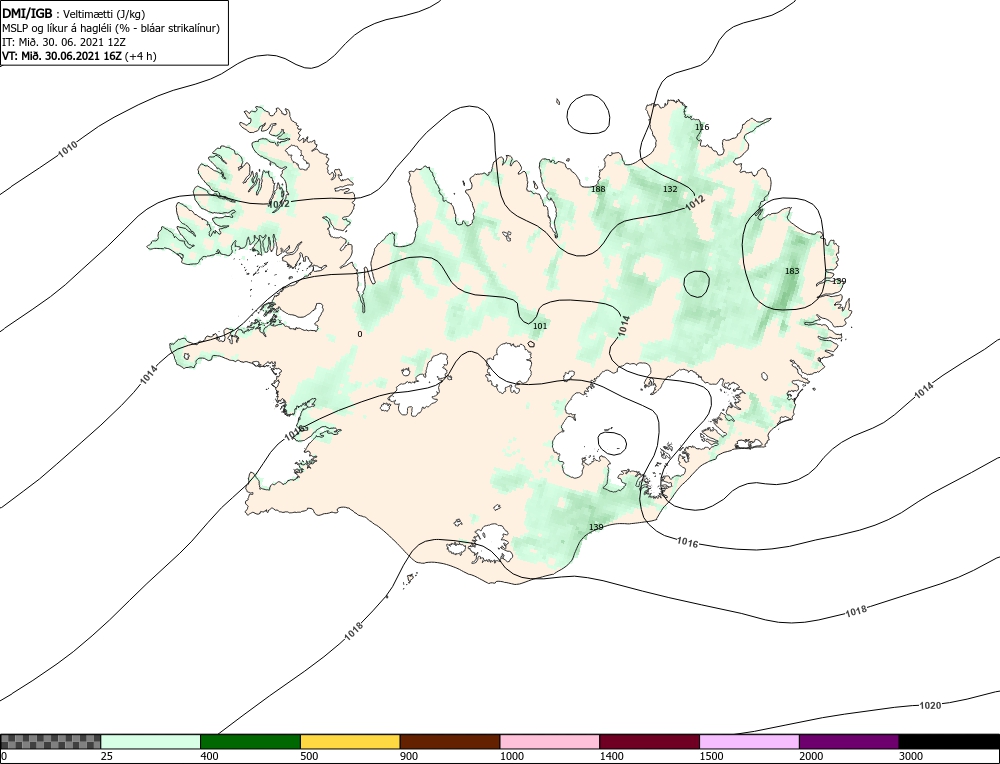Click the grey checkered 0–25 legend swatch

point(51,741)
